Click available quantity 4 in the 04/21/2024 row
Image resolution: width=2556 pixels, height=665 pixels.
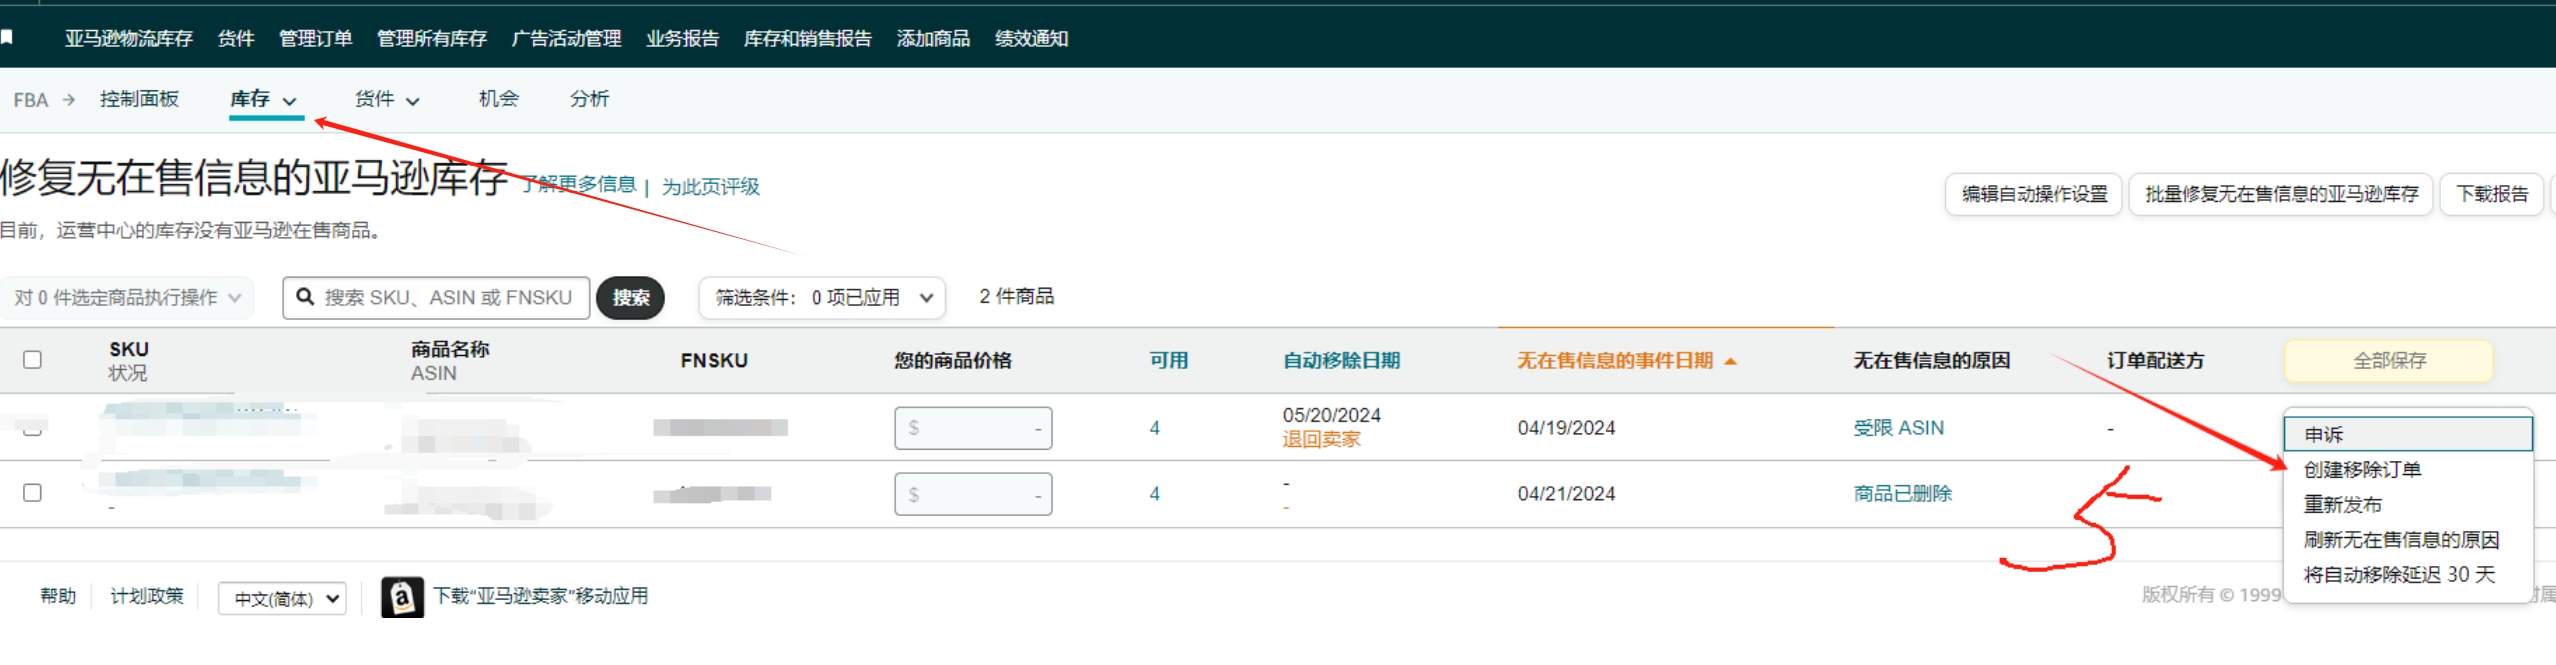1155,494
